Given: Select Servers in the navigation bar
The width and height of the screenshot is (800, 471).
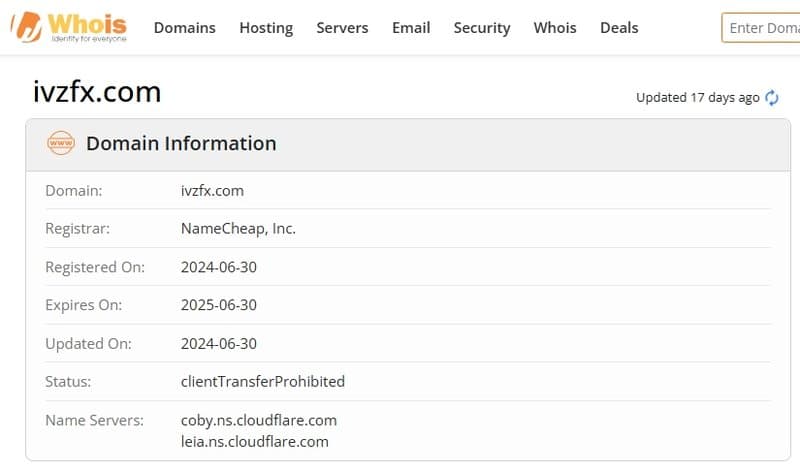Looking at the screenshot, I should (342, 28).
